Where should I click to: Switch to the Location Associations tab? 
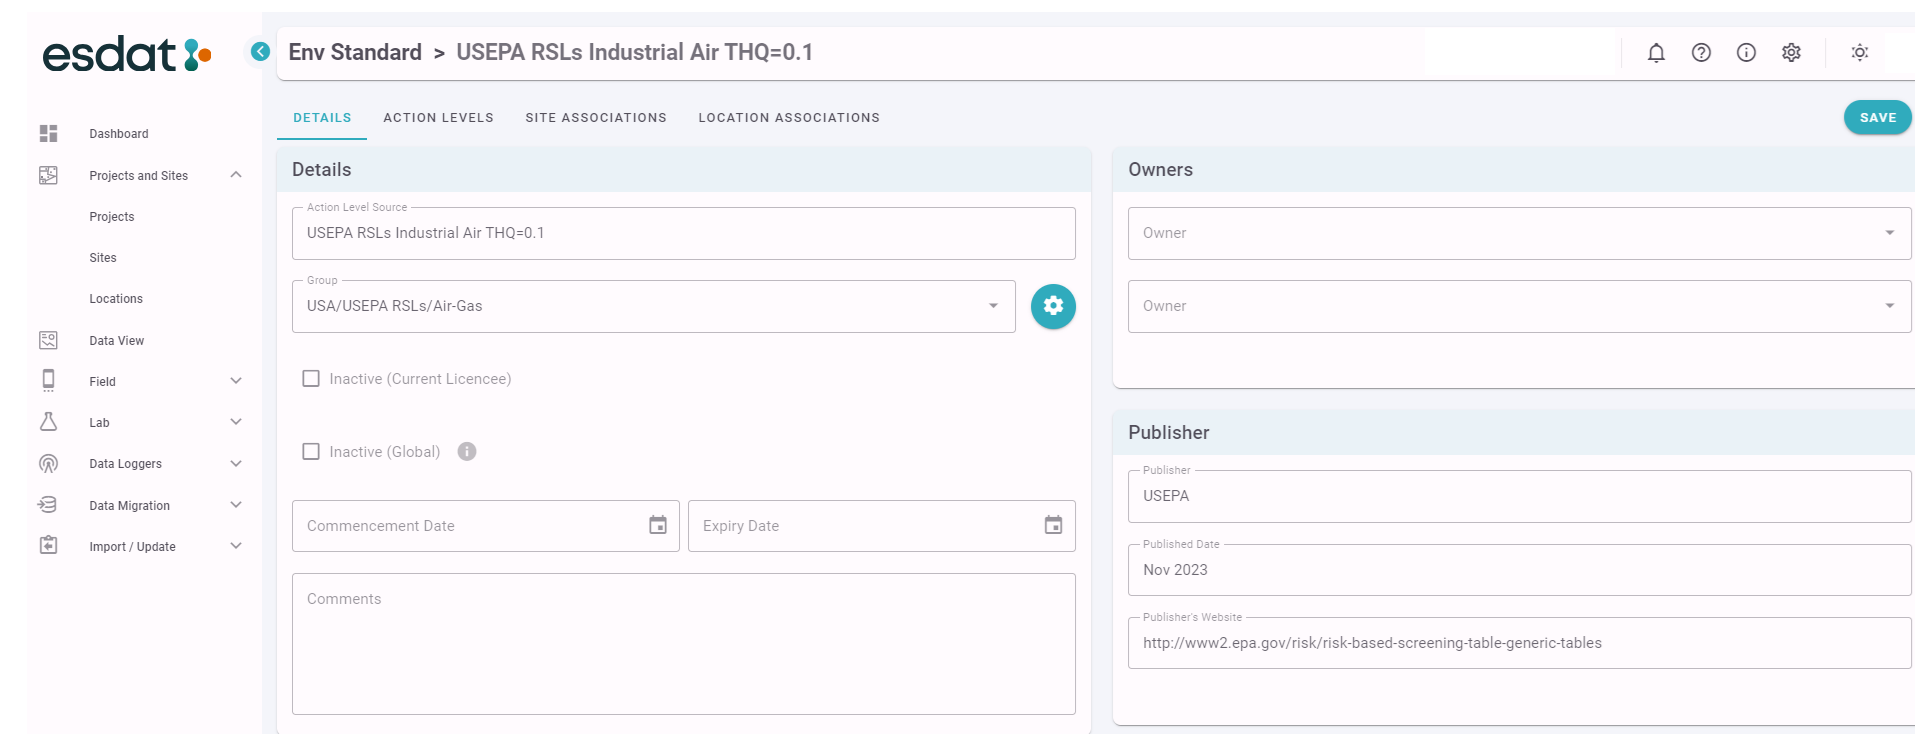click(789, 118)
